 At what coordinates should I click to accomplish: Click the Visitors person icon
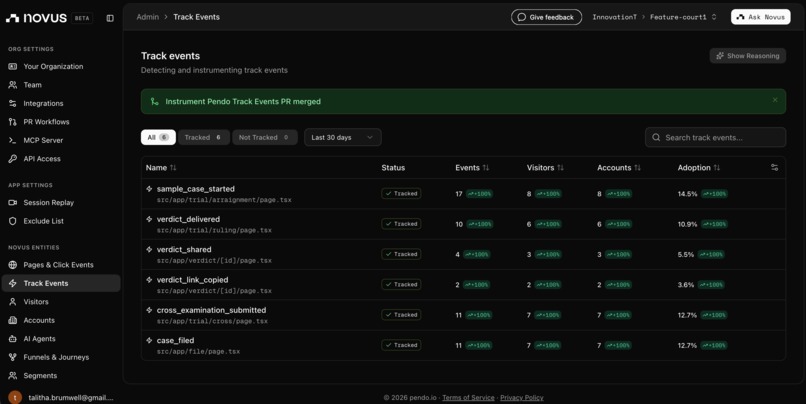[x=13, y=302]
